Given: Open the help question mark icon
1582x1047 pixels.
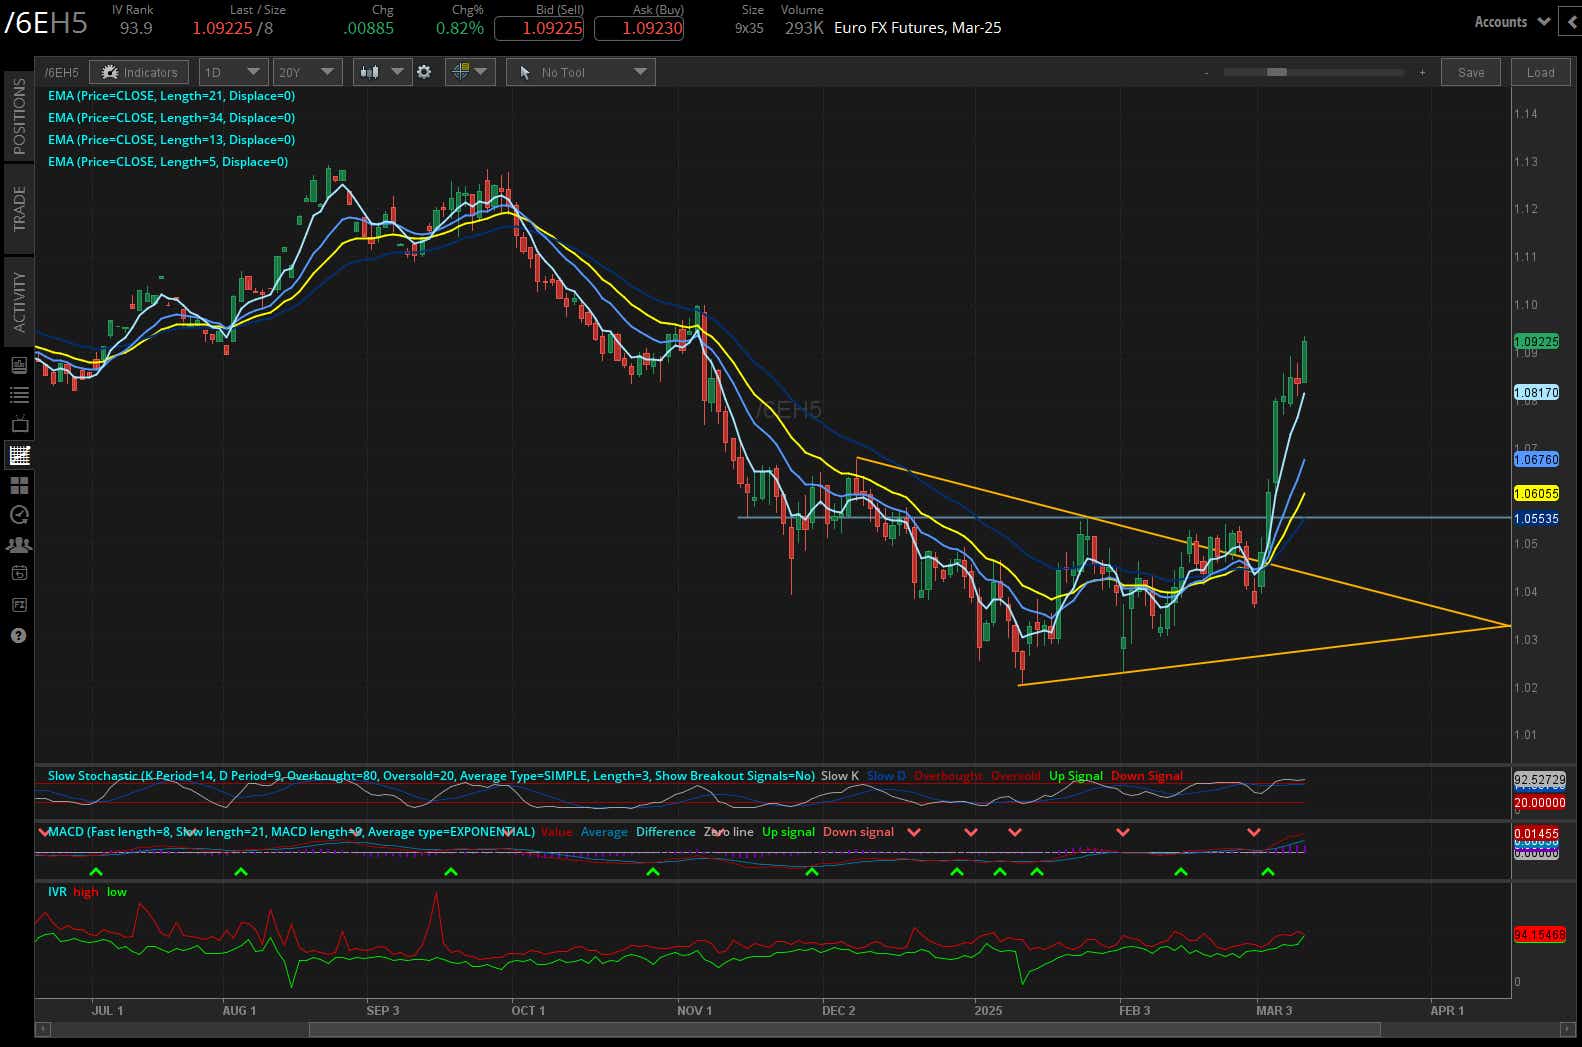Looking at the screenshot, I should pyautogui.click(x=19, y=635).
